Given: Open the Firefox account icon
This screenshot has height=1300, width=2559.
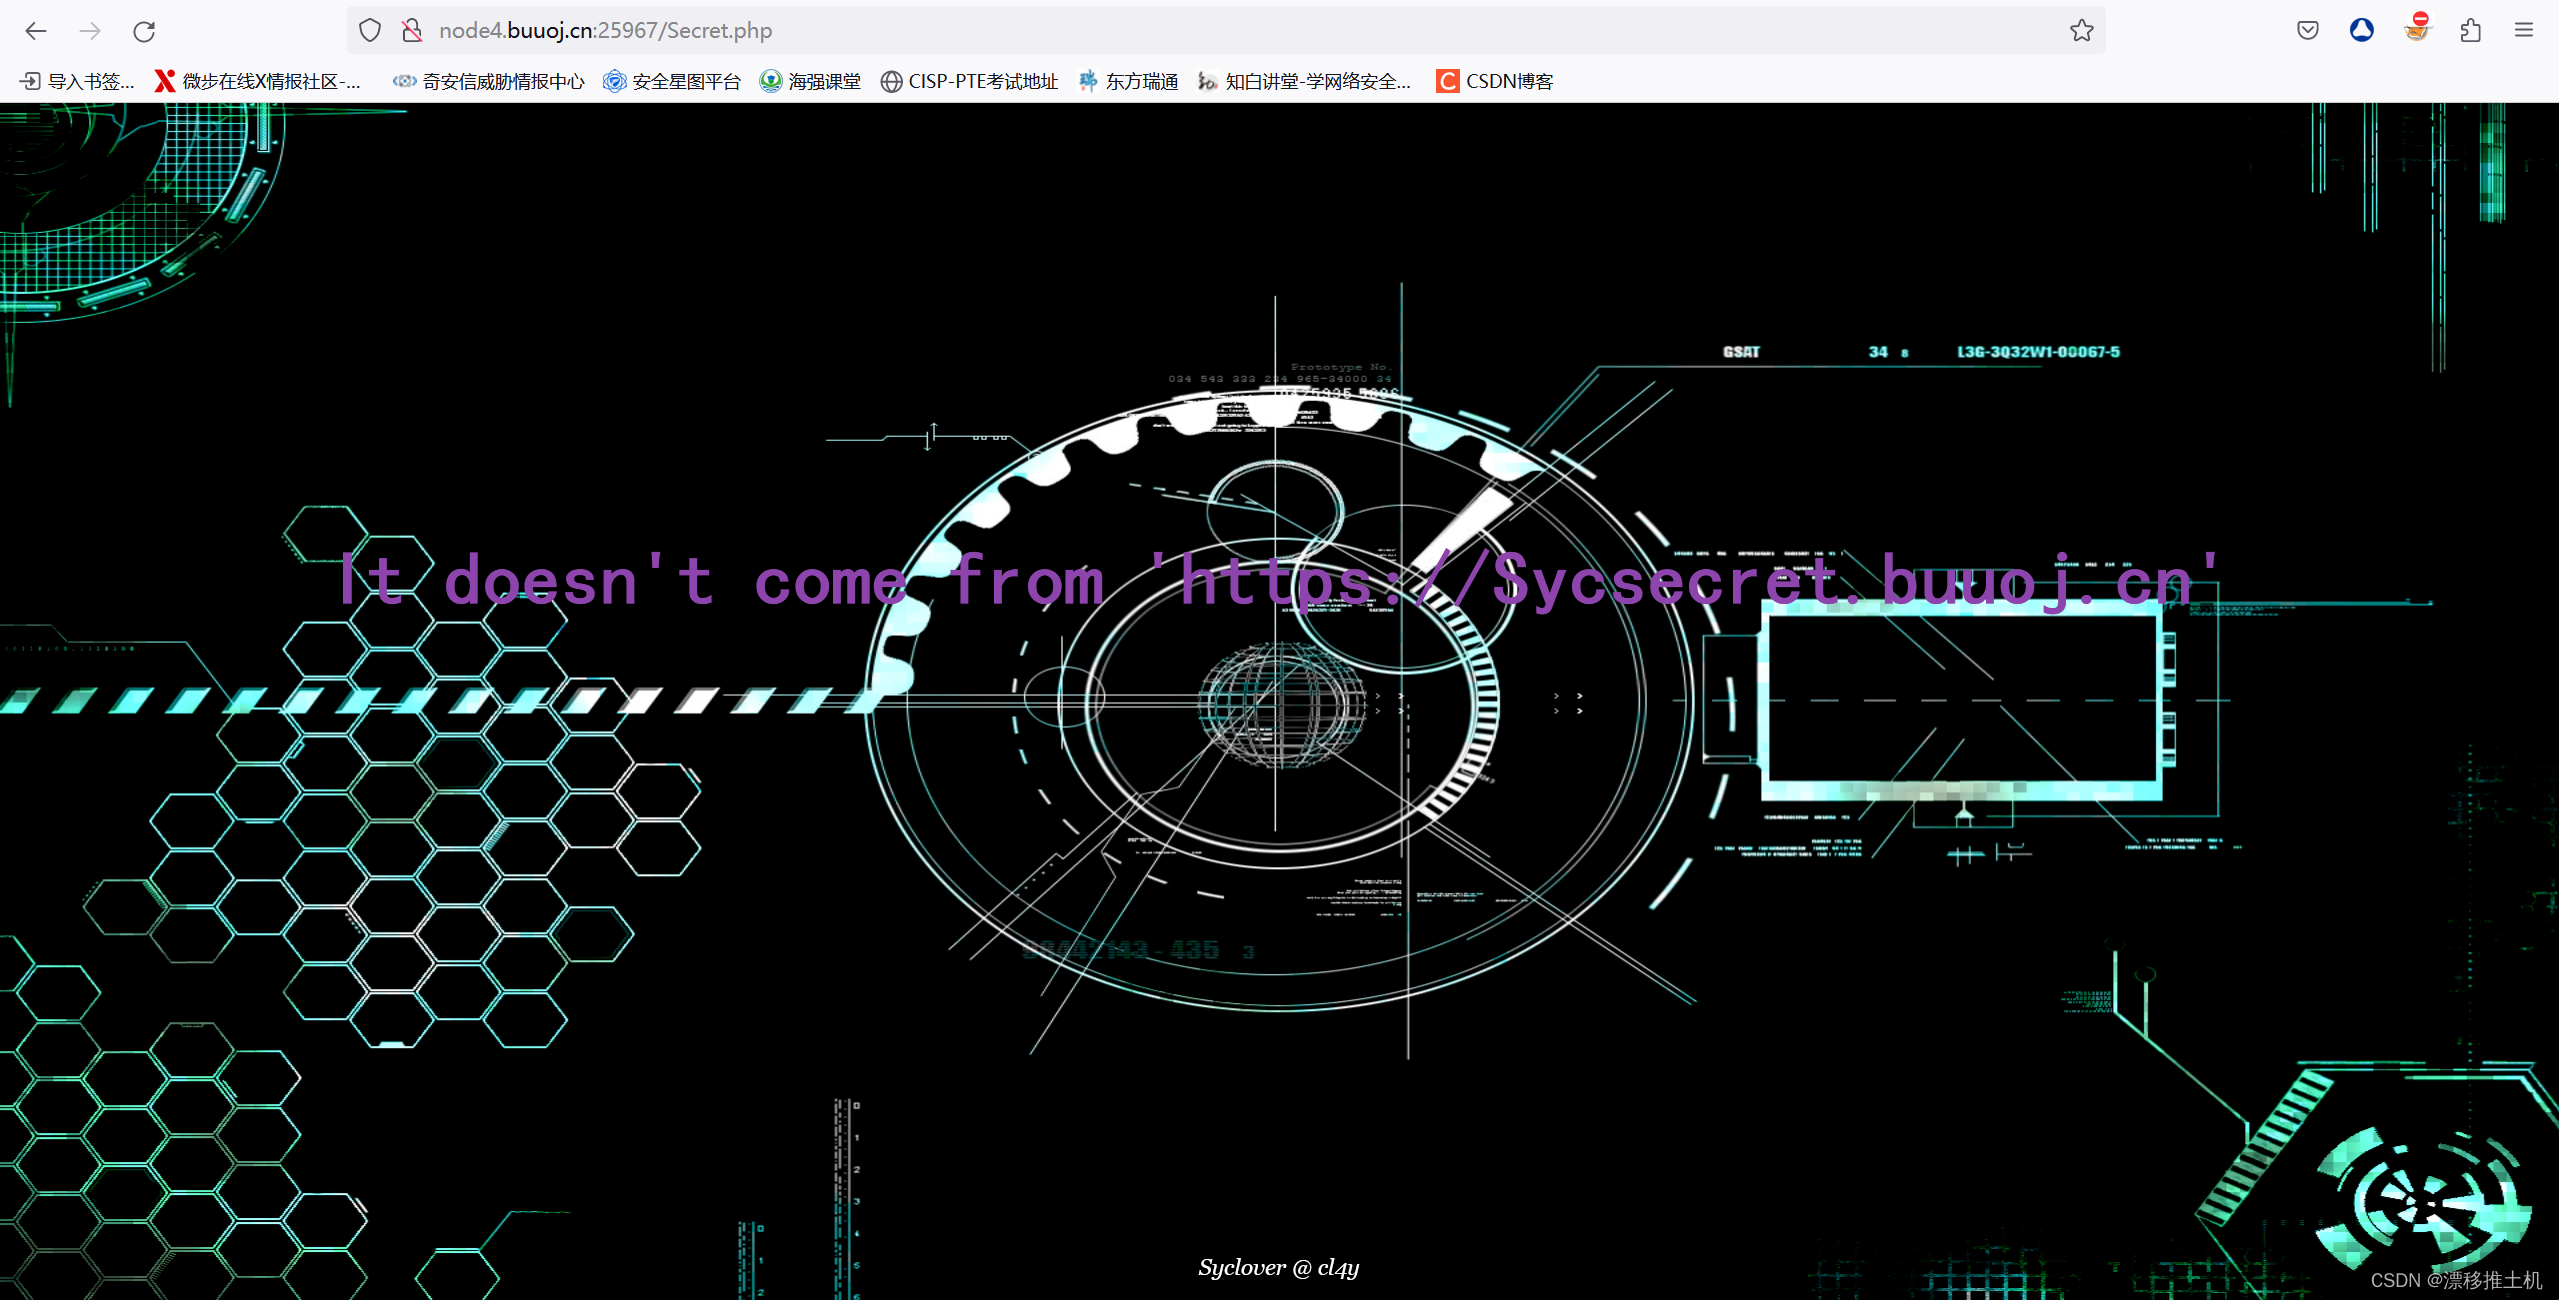Looking at the screenshot, I should tap(2361, 30).
